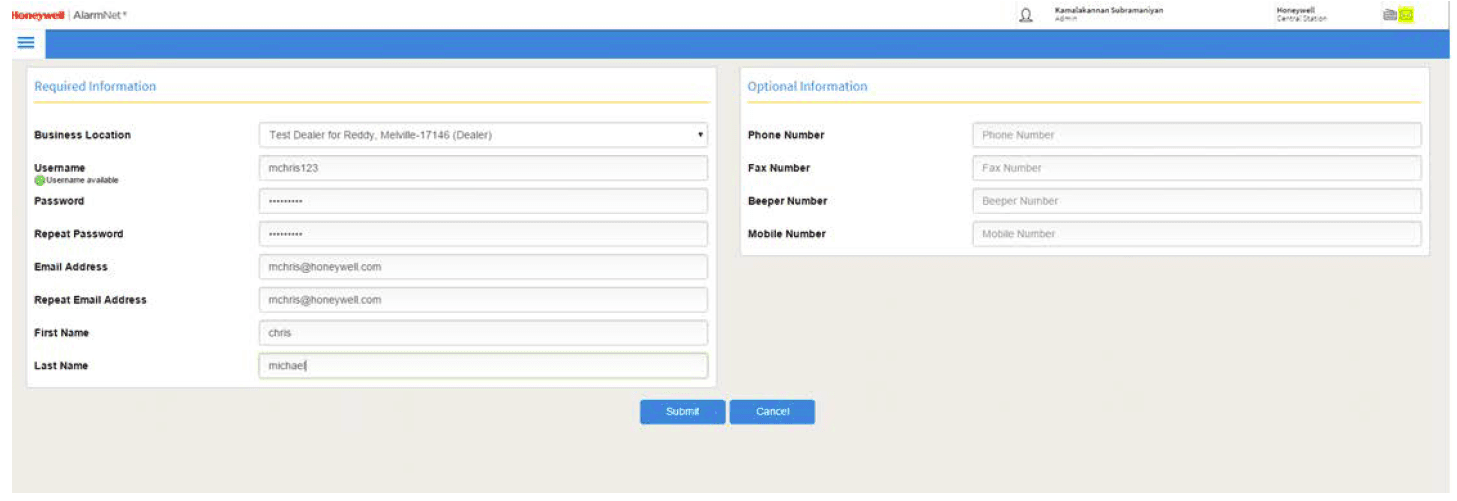Image resolution: width=1457 pixels, height=501 pixels.
Task: Cancel the user creation form
Action: (x=772, y=412)
